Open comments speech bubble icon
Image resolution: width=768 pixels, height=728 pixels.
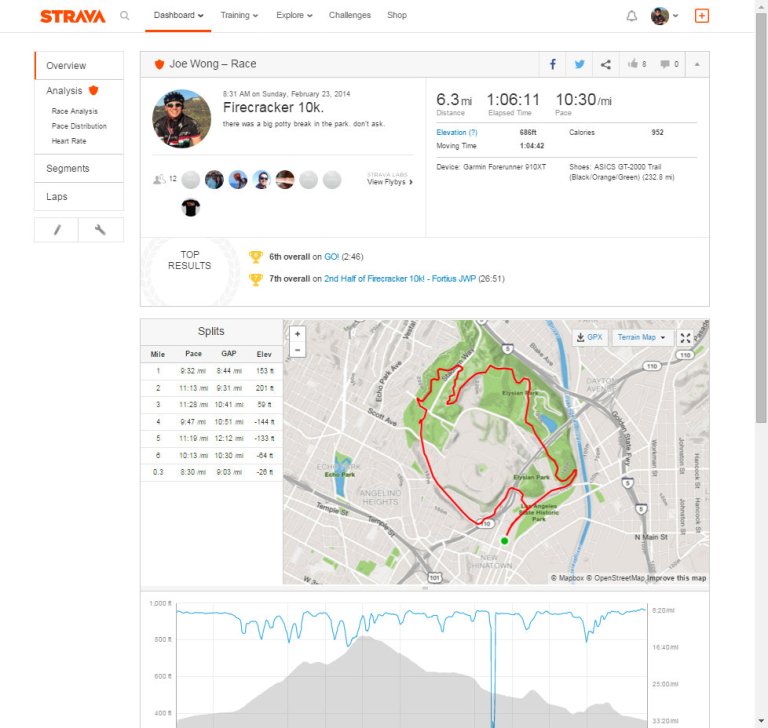coord(668,64)
